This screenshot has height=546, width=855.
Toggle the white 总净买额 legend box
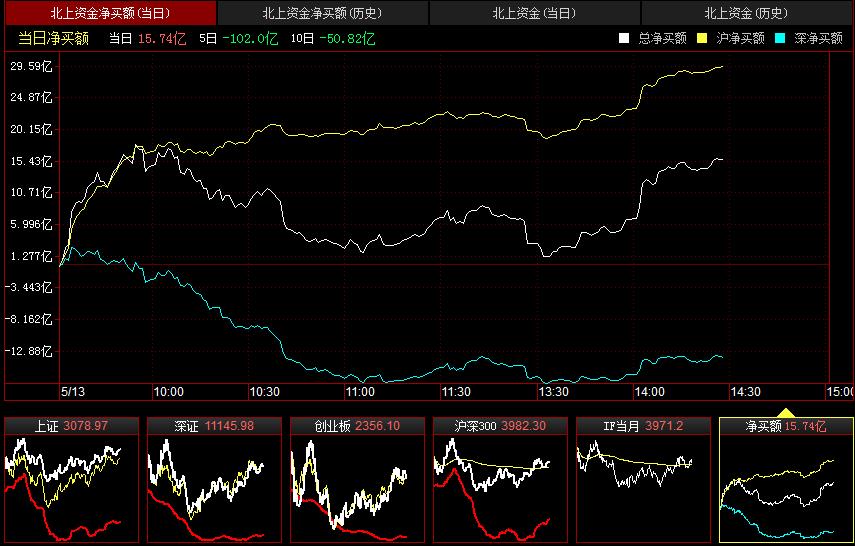point(624,38)
